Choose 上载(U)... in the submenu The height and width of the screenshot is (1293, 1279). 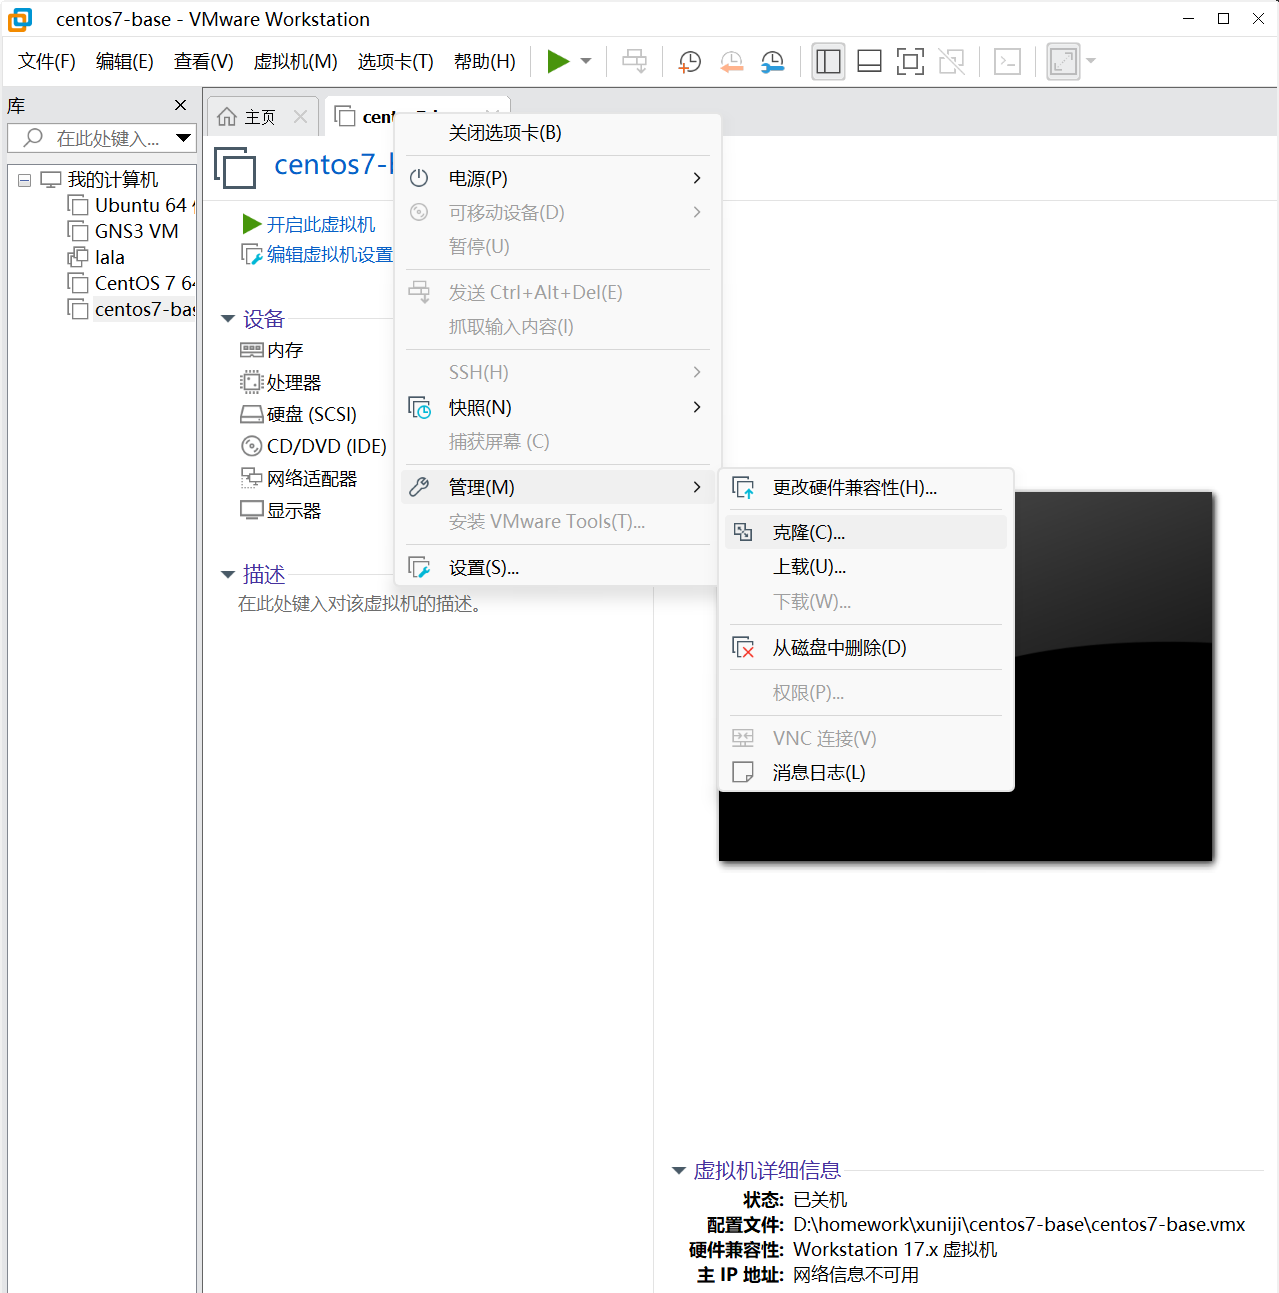point(866,567)
